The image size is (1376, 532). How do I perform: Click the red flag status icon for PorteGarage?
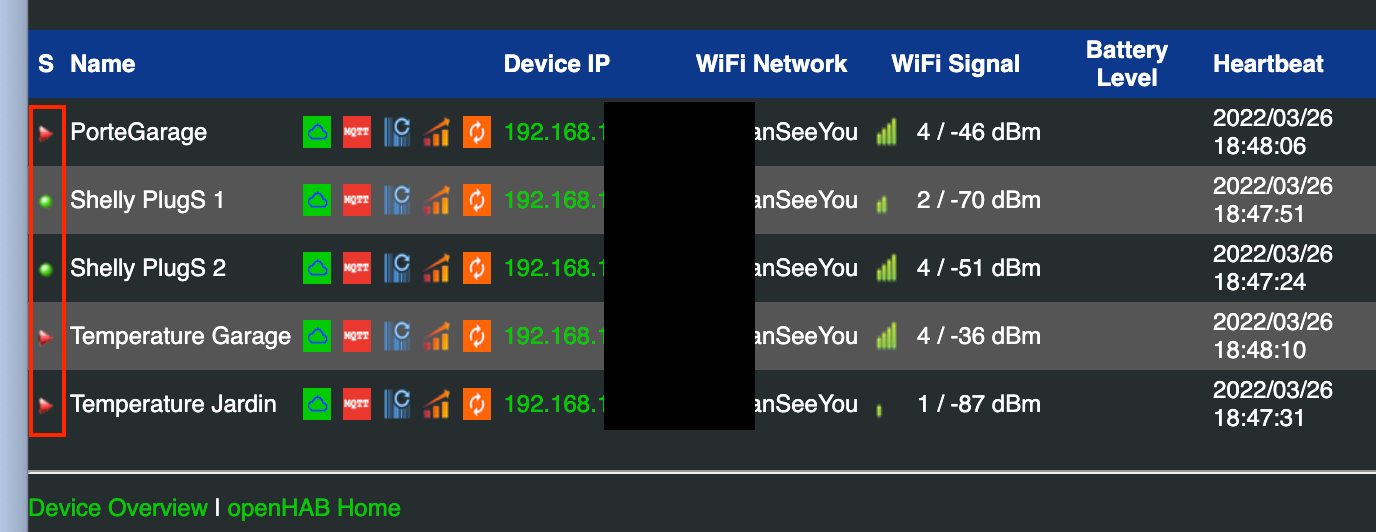click(x=46, y=133)
